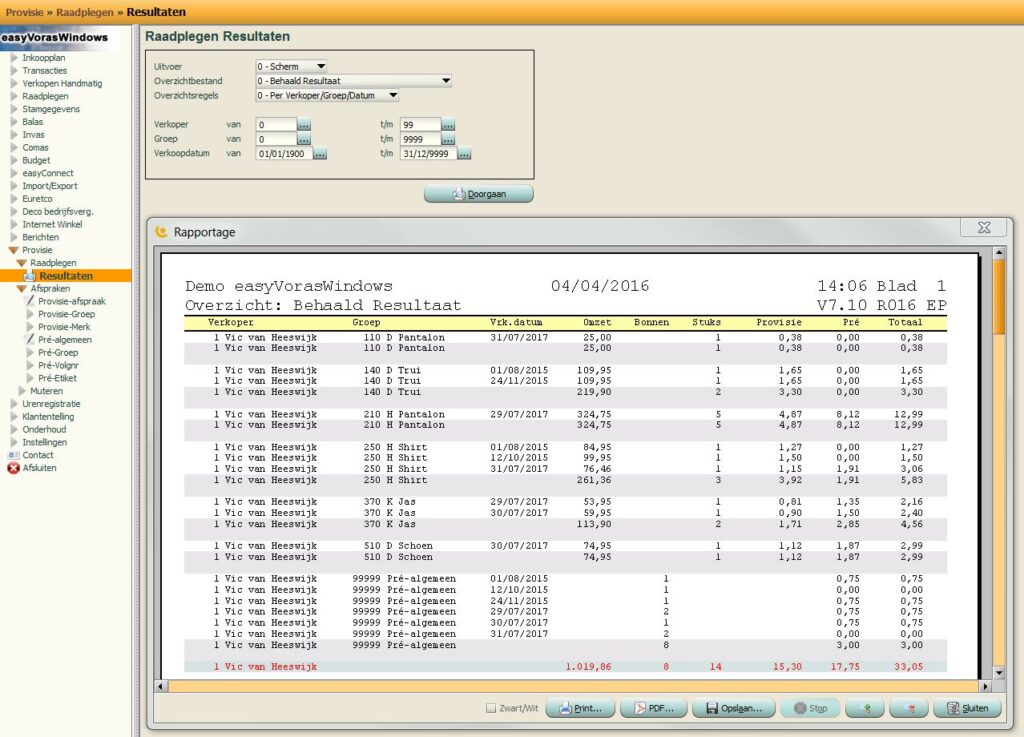
Task: Close the Rapportage panel with X
Action: coord(984,227)
